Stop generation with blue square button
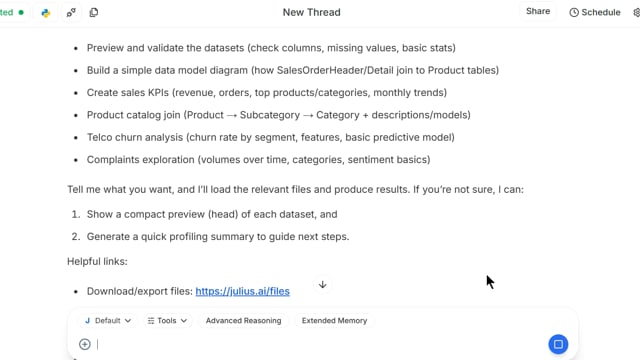The height and width of the screenshot is (360, 640). 558,344
